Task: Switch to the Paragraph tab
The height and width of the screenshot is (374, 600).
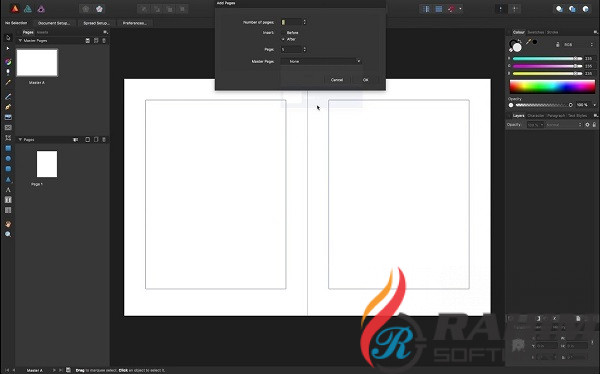Action: pyautogui.click(x=556, y=116)
